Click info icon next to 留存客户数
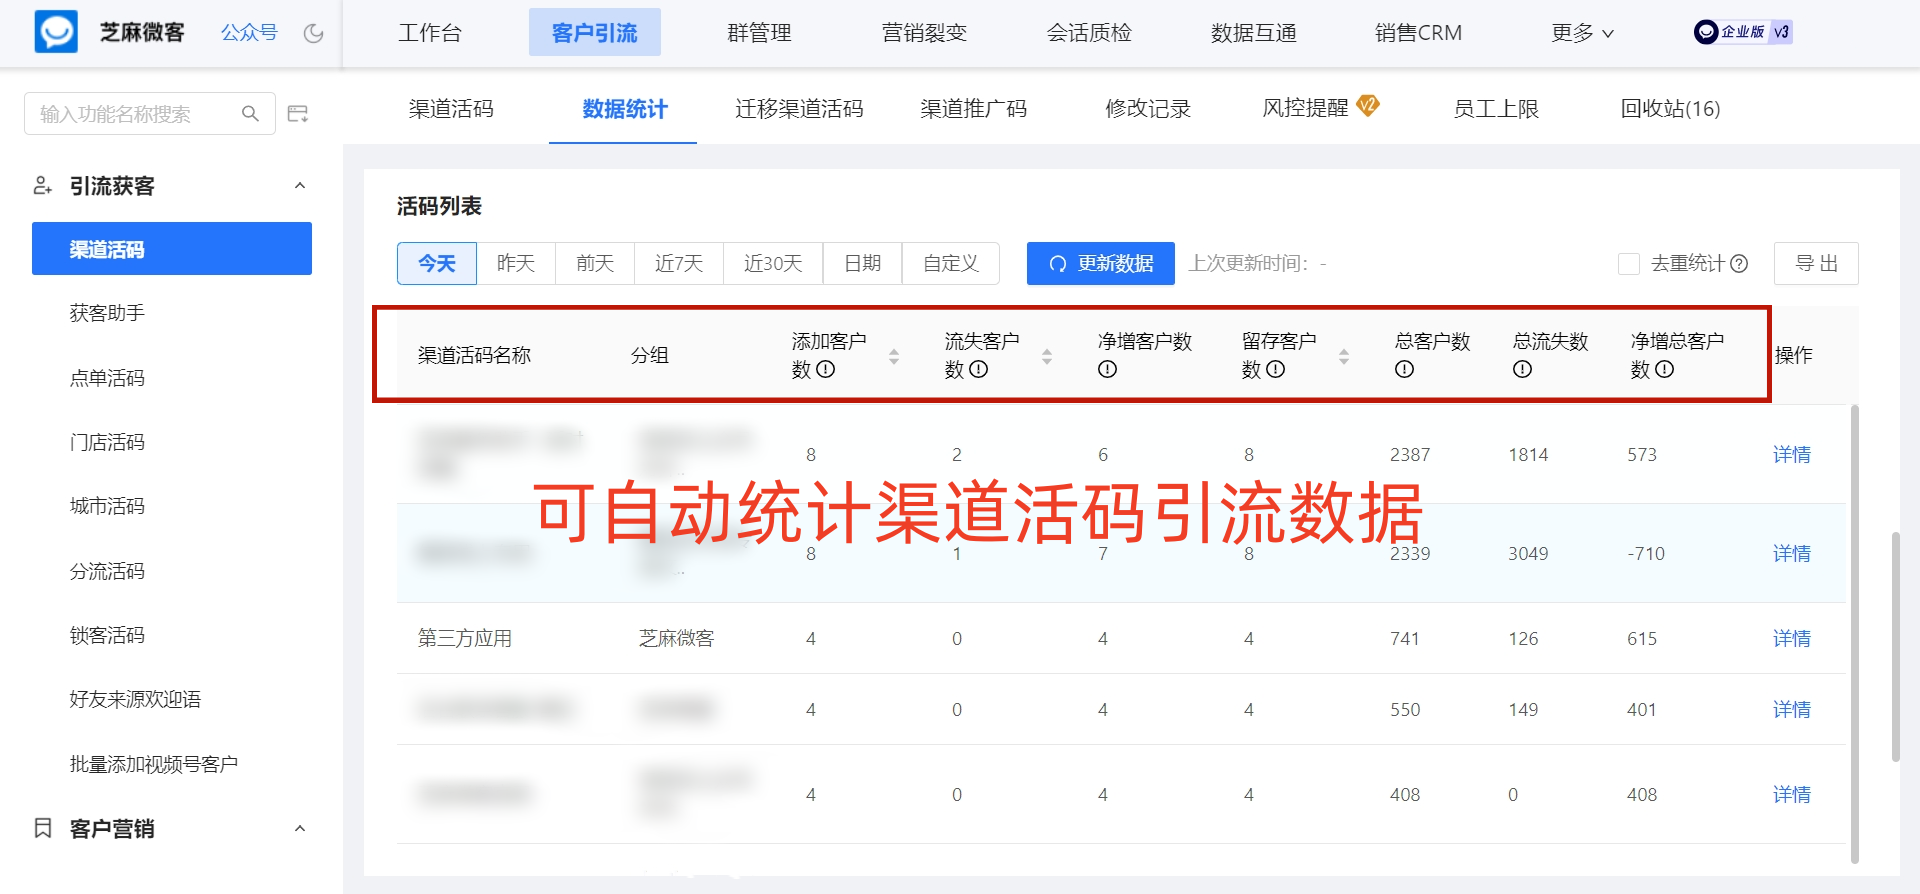The width and height of the screenshot is (1920, 894). [x=1276, y=369]
